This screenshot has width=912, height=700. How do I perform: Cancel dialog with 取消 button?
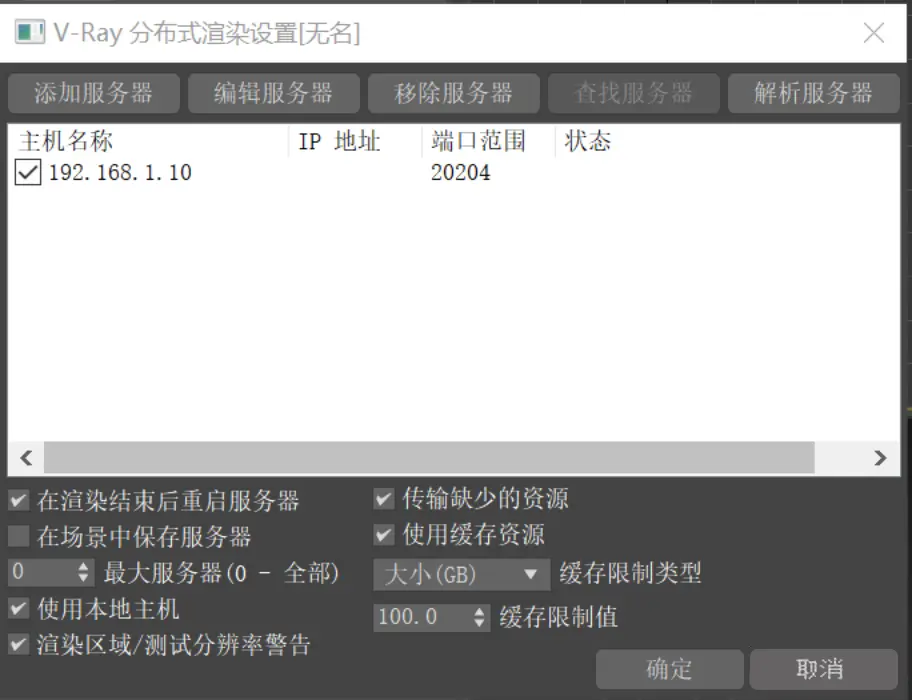coord(823,669)
